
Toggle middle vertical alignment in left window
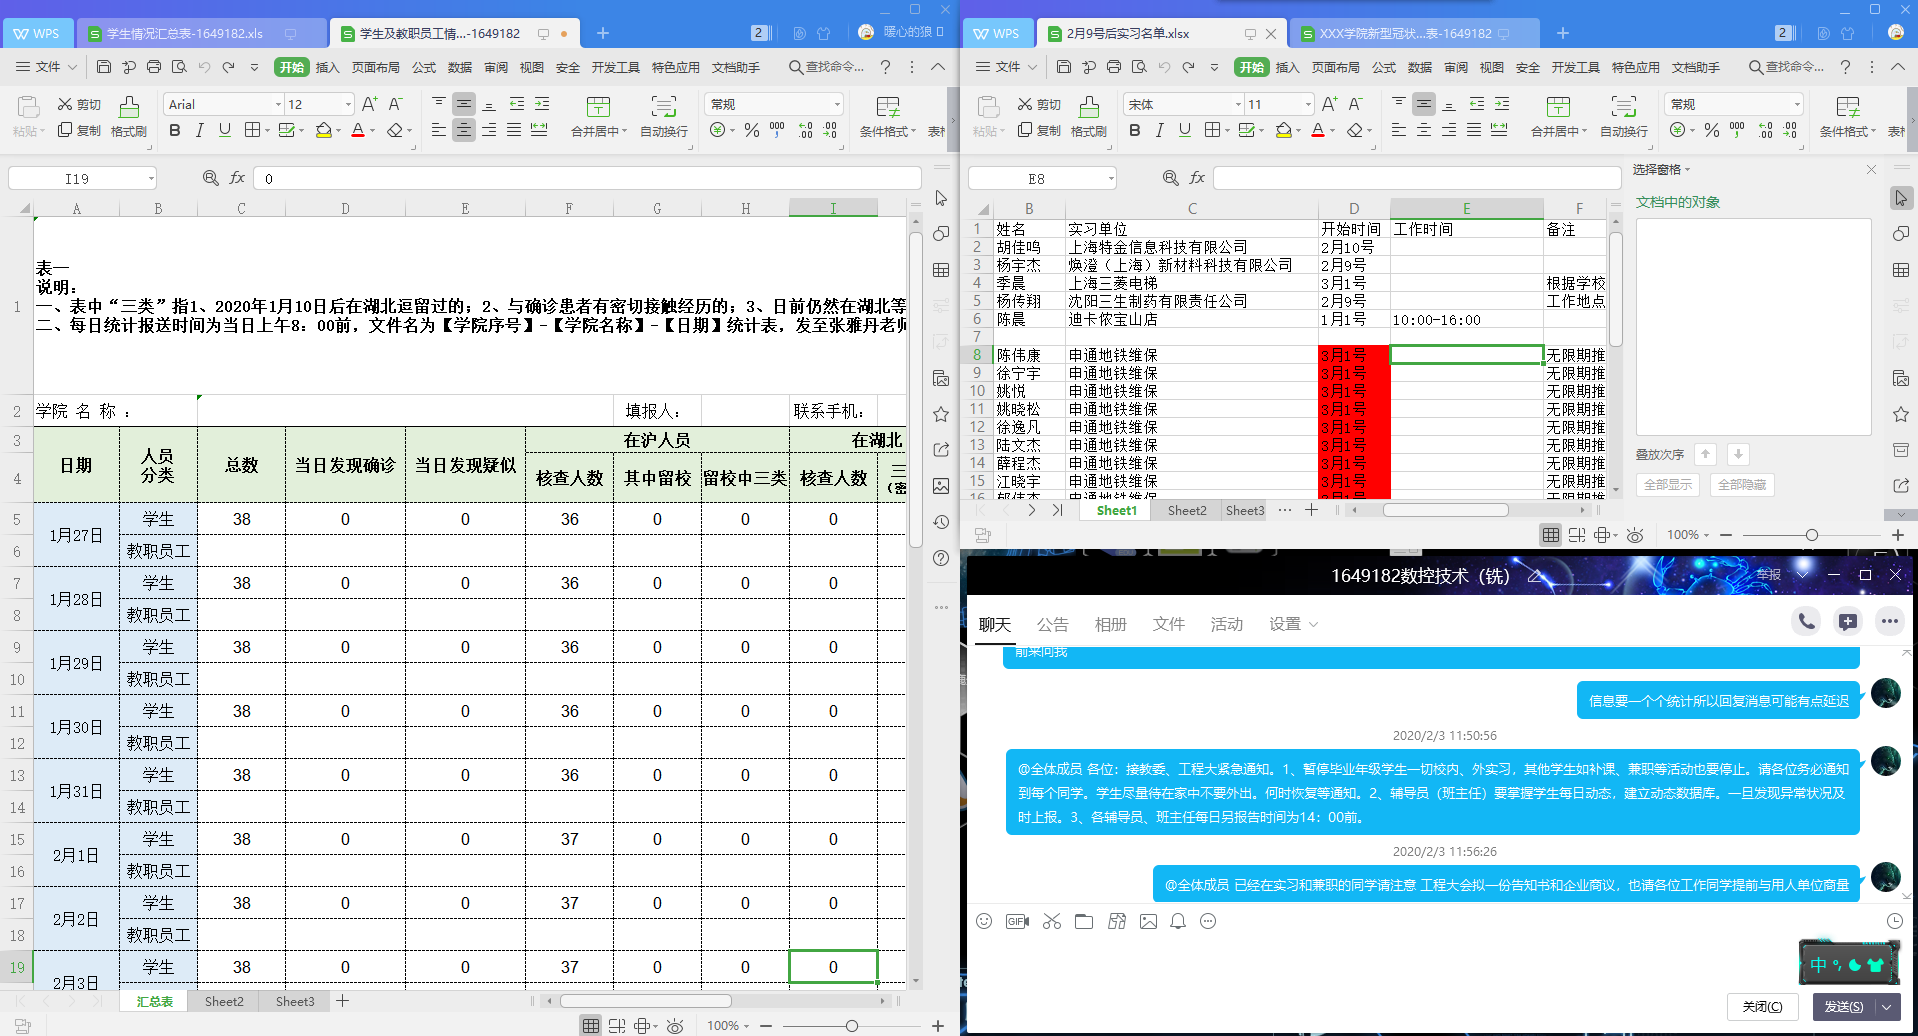click(x=464, y=104)
